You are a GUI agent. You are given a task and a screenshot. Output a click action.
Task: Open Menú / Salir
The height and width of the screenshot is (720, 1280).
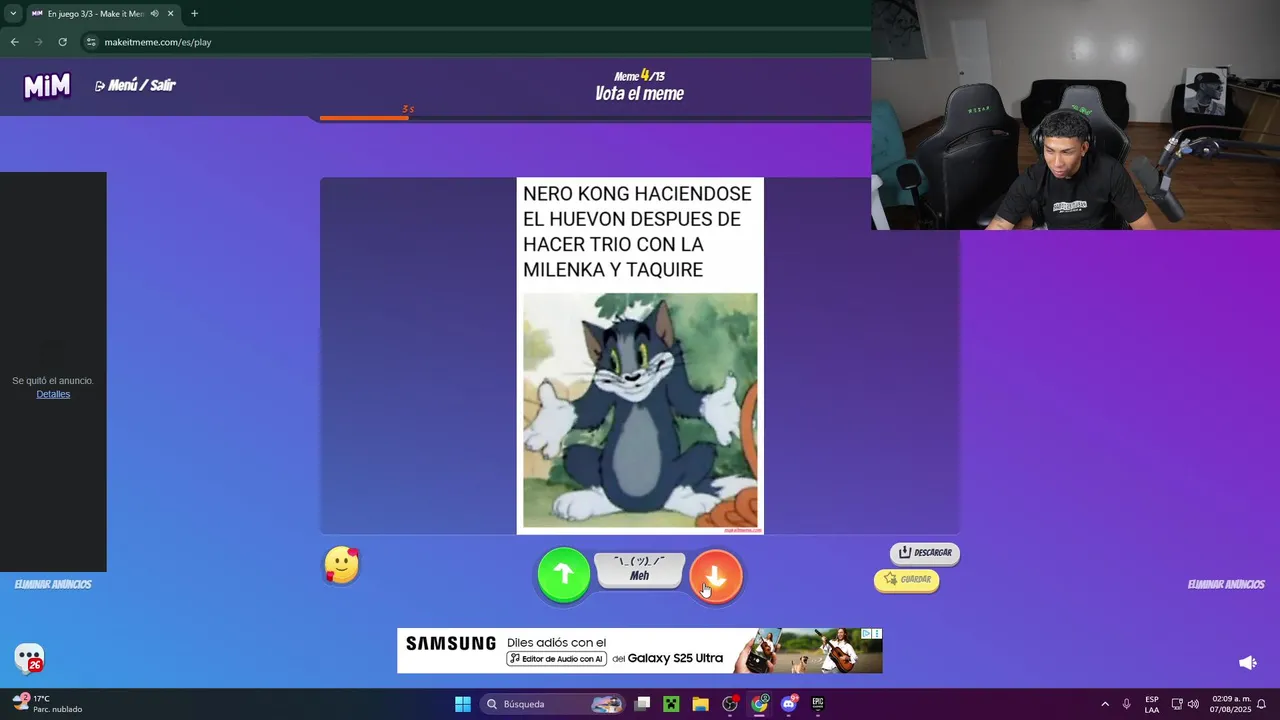tap(135, 85)
